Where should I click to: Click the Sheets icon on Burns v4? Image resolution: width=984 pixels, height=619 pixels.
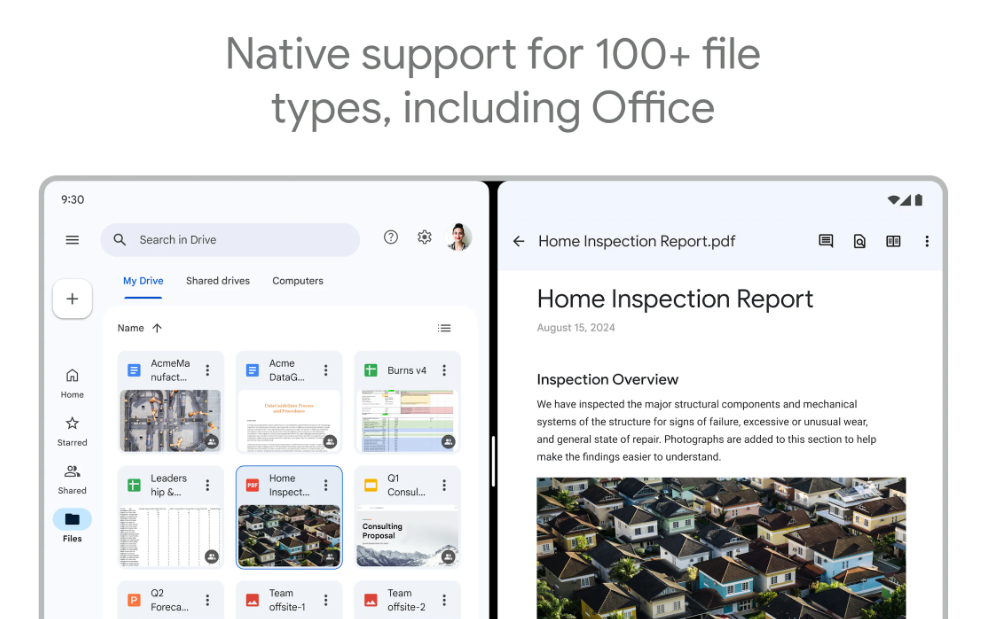(x=371, y=370)
